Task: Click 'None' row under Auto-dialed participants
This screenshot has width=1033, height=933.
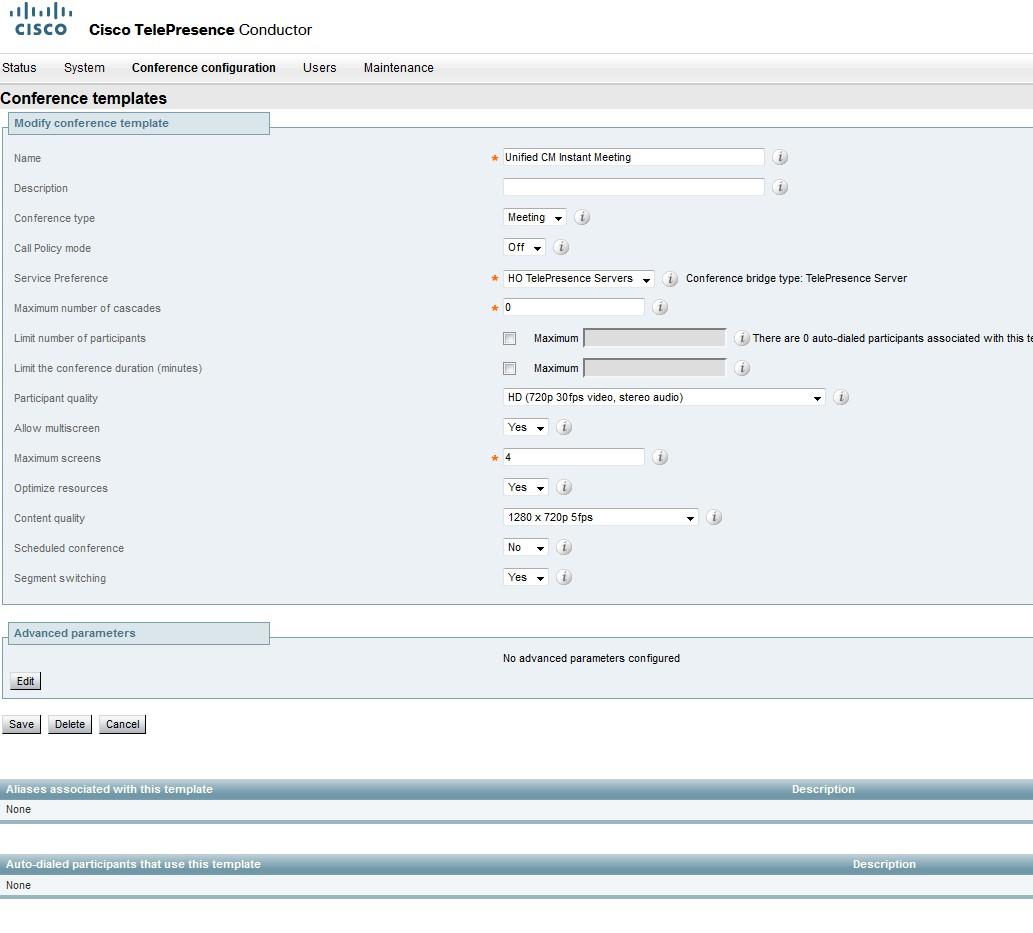Action: tap(516, 886)
